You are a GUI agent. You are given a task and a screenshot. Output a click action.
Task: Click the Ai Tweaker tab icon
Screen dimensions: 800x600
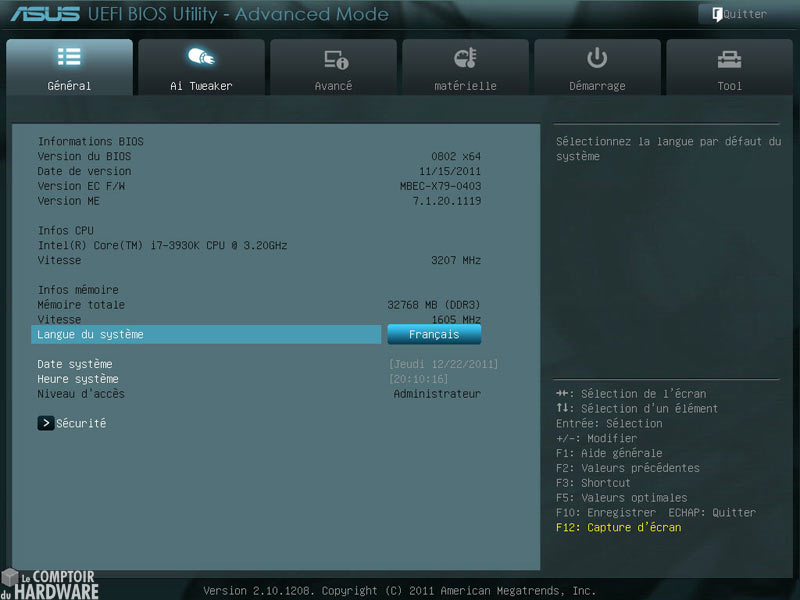(200, 57)
